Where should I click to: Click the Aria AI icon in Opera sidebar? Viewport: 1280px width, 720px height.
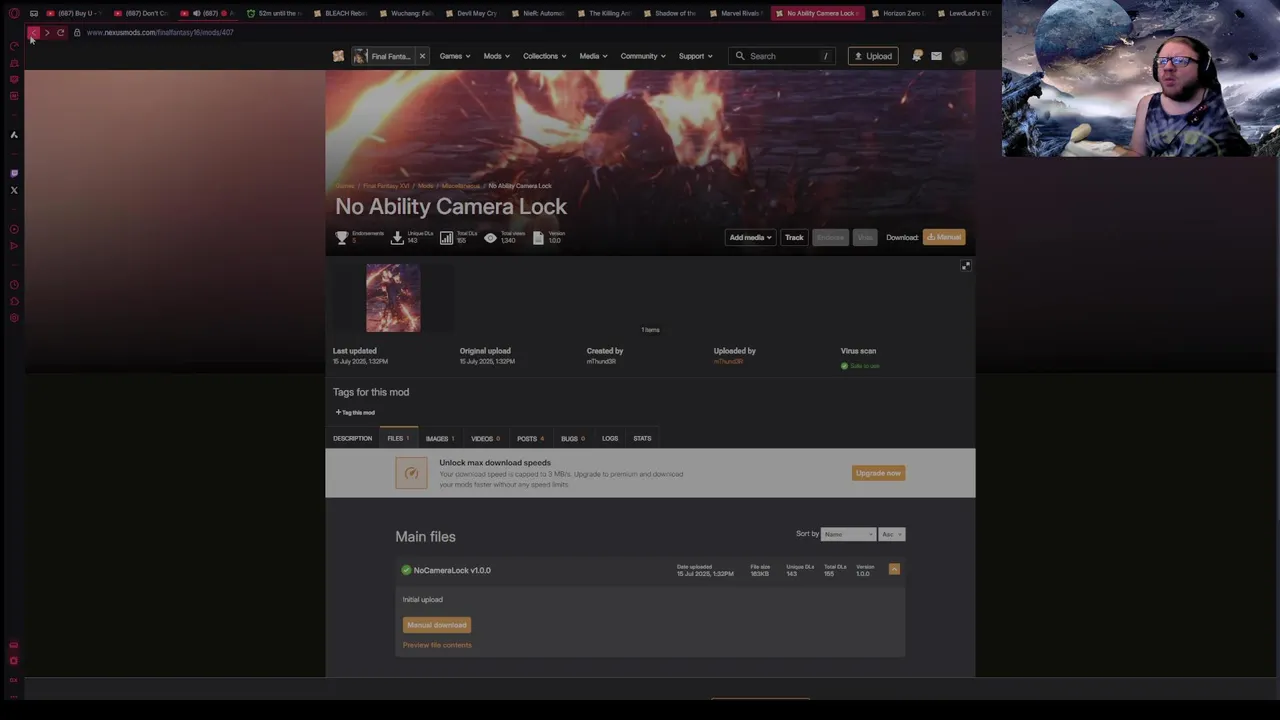(14, 134)
